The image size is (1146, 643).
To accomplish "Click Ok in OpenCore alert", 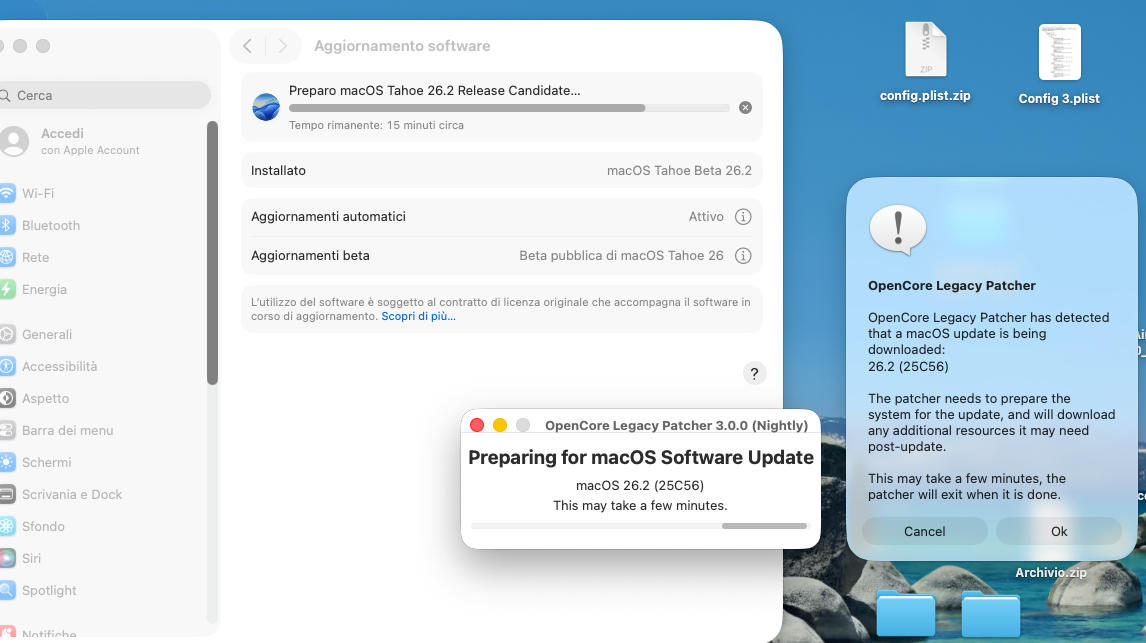I will 1059,531.
